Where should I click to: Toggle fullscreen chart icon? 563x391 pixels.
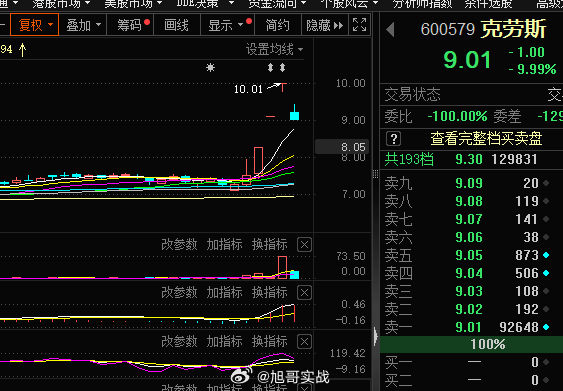coord(359,25)
